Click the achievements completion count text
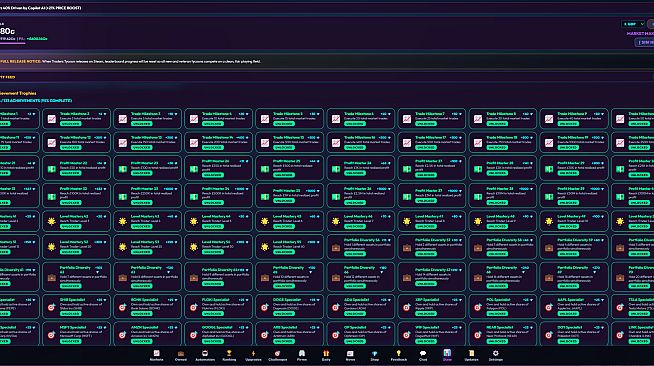The width and height of the screenshot is (654, 366). (x=36, y=100)
